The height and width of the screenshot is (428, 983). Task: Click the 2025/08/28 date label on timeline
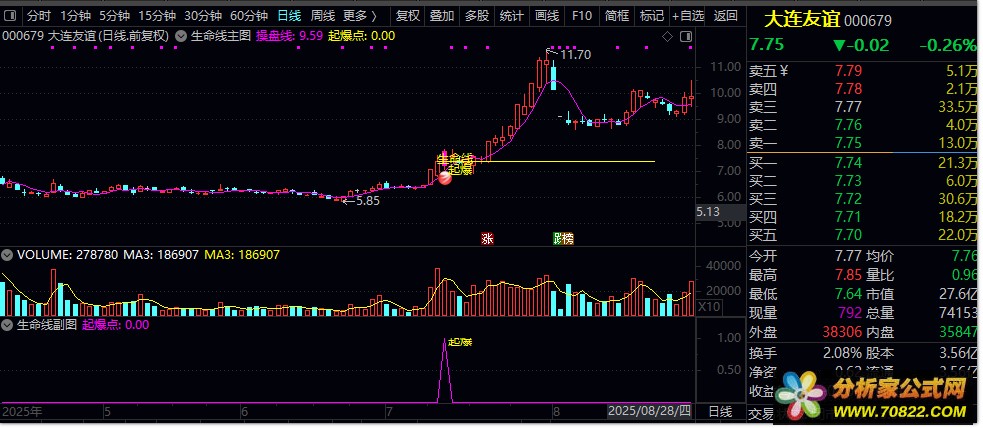point(651,411)
